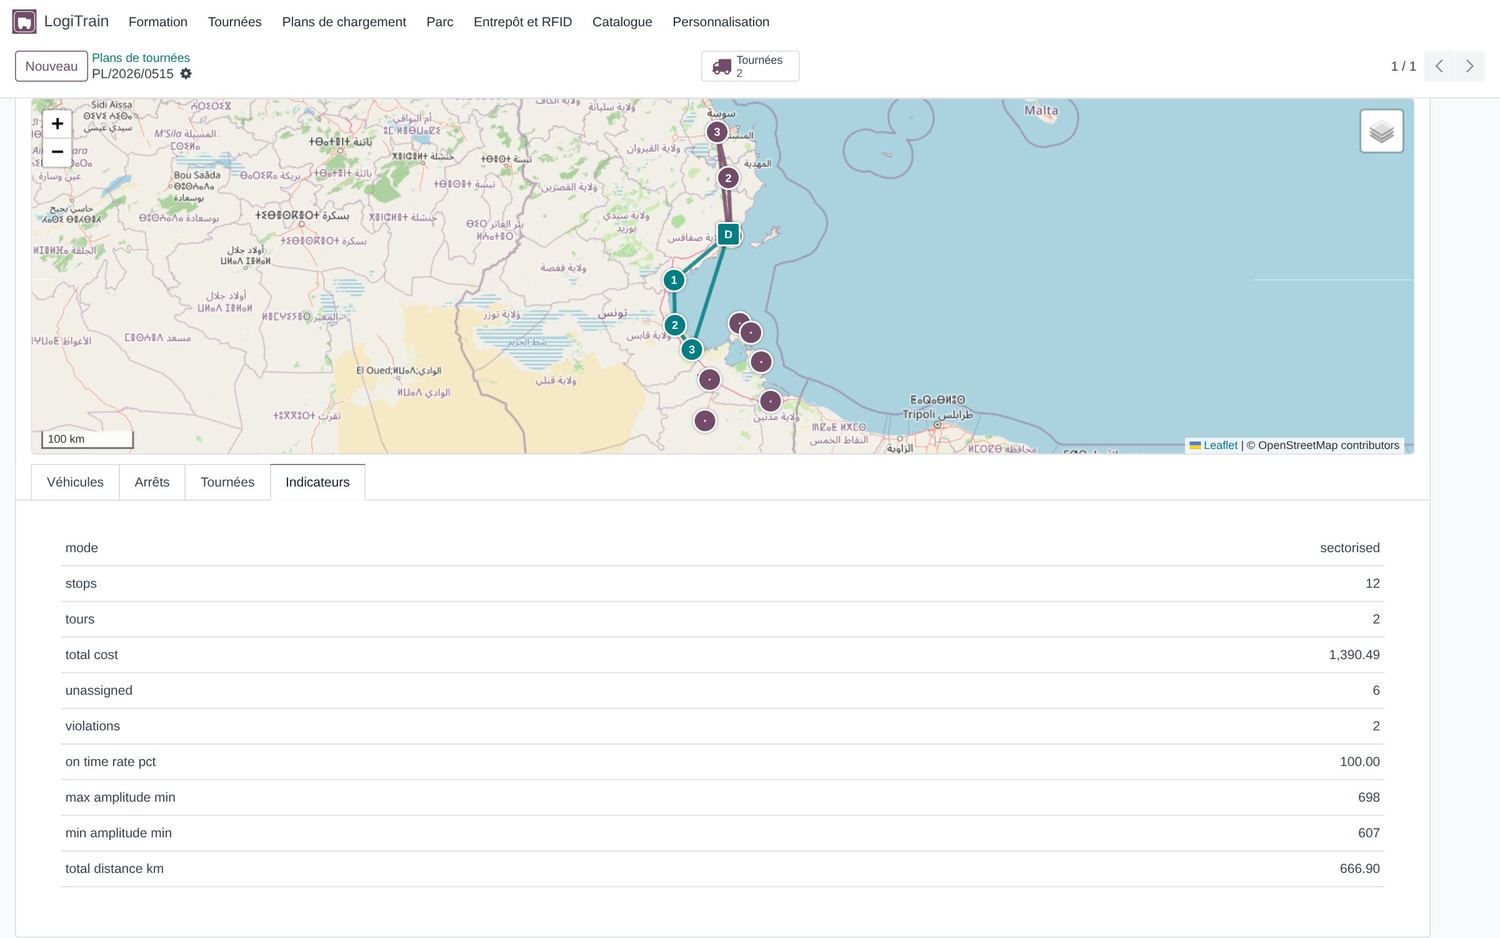Click the total cost label
1500x938 pixels.
pos(92,655)
